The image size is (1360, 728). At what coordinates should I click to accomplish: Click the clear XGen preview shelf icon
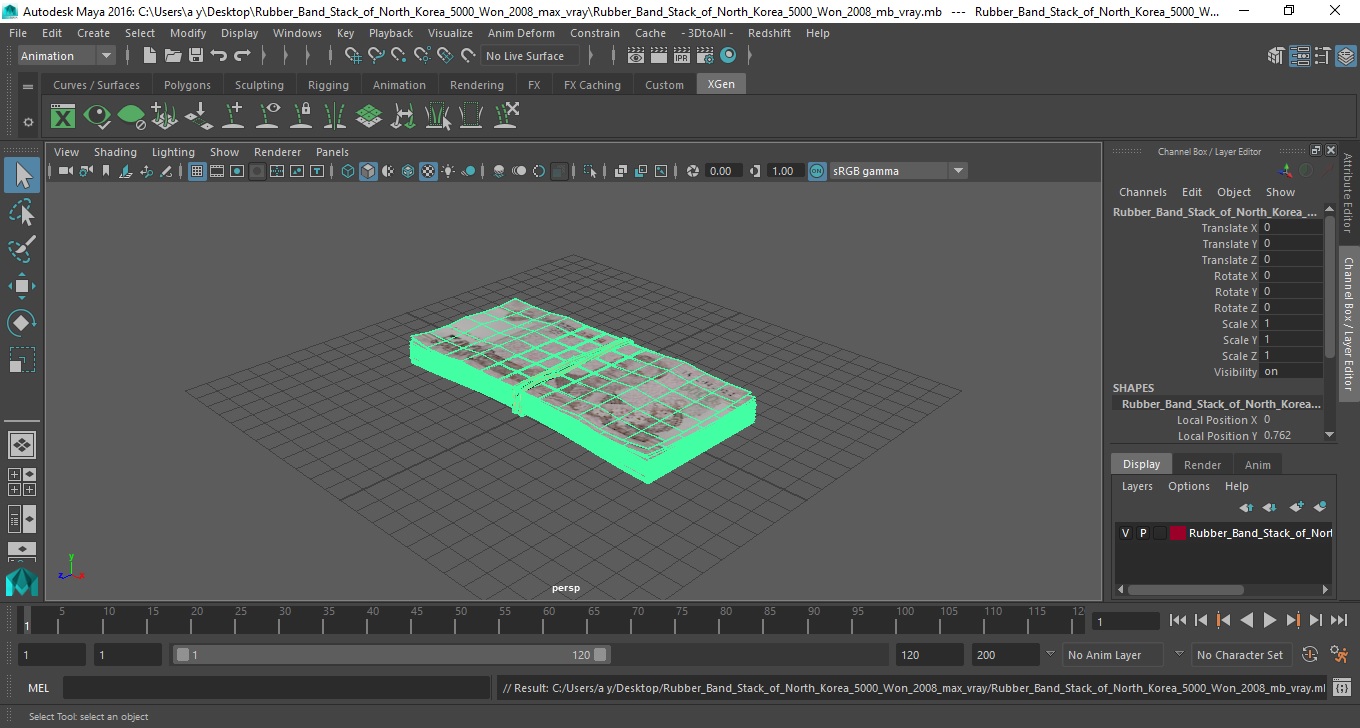[131, 116]
